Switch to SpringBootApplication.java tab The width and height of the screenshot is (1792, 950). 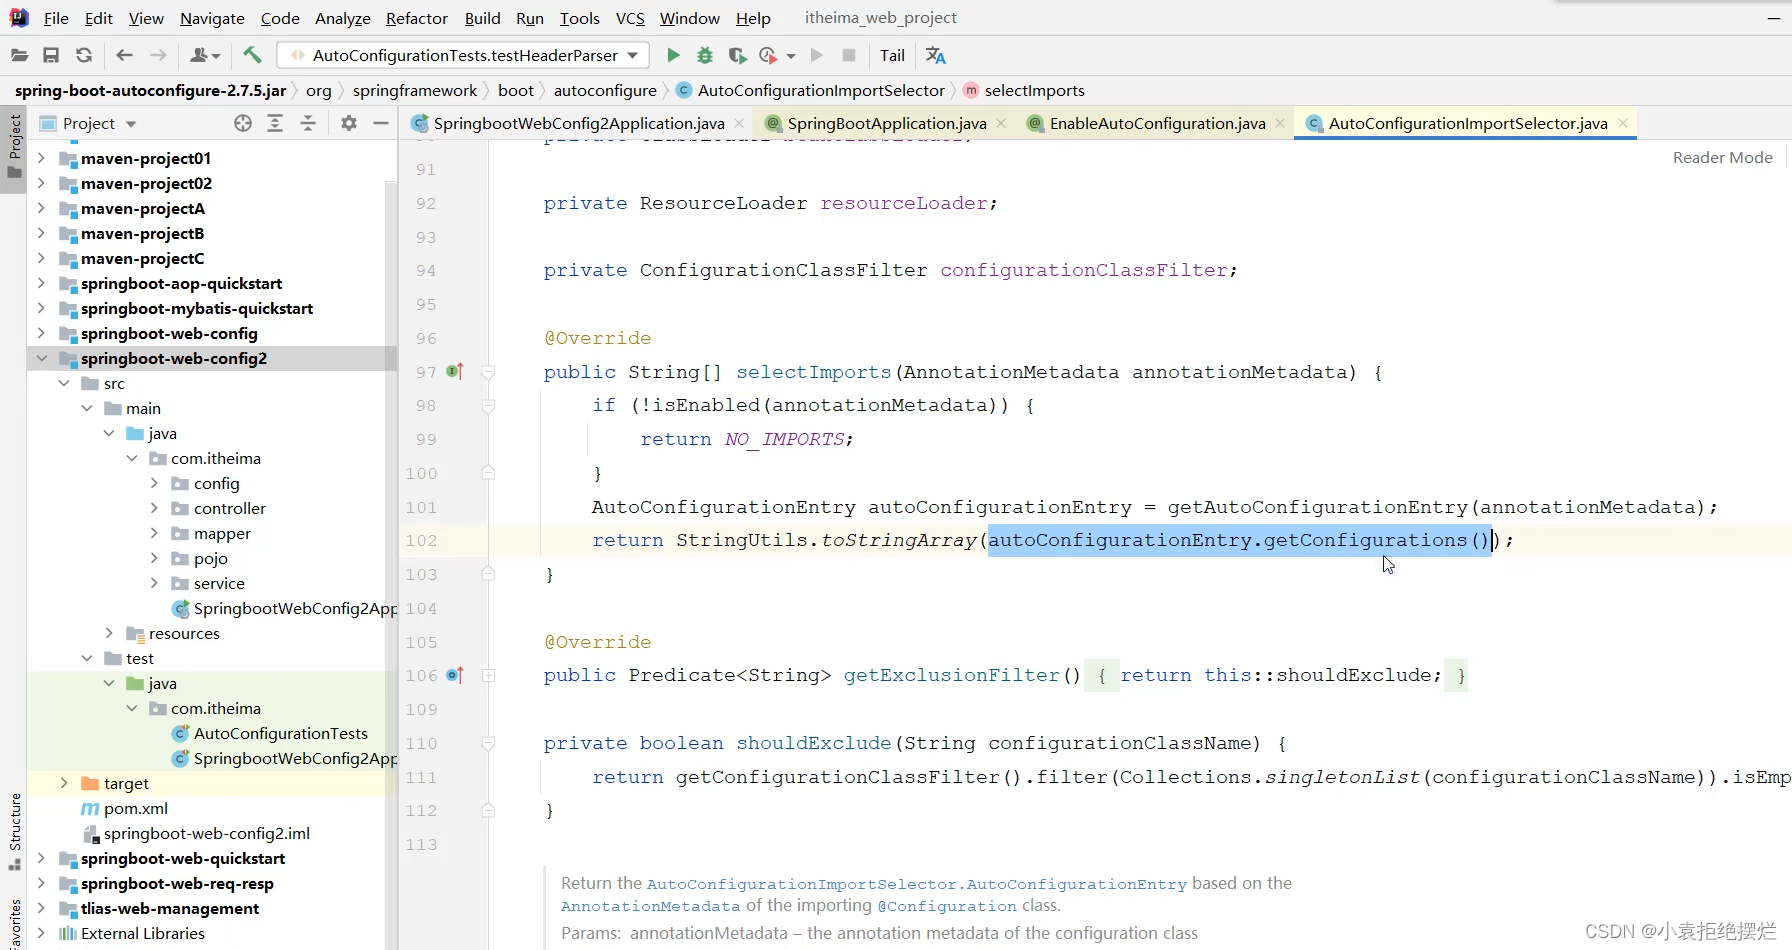click(887, 123)
